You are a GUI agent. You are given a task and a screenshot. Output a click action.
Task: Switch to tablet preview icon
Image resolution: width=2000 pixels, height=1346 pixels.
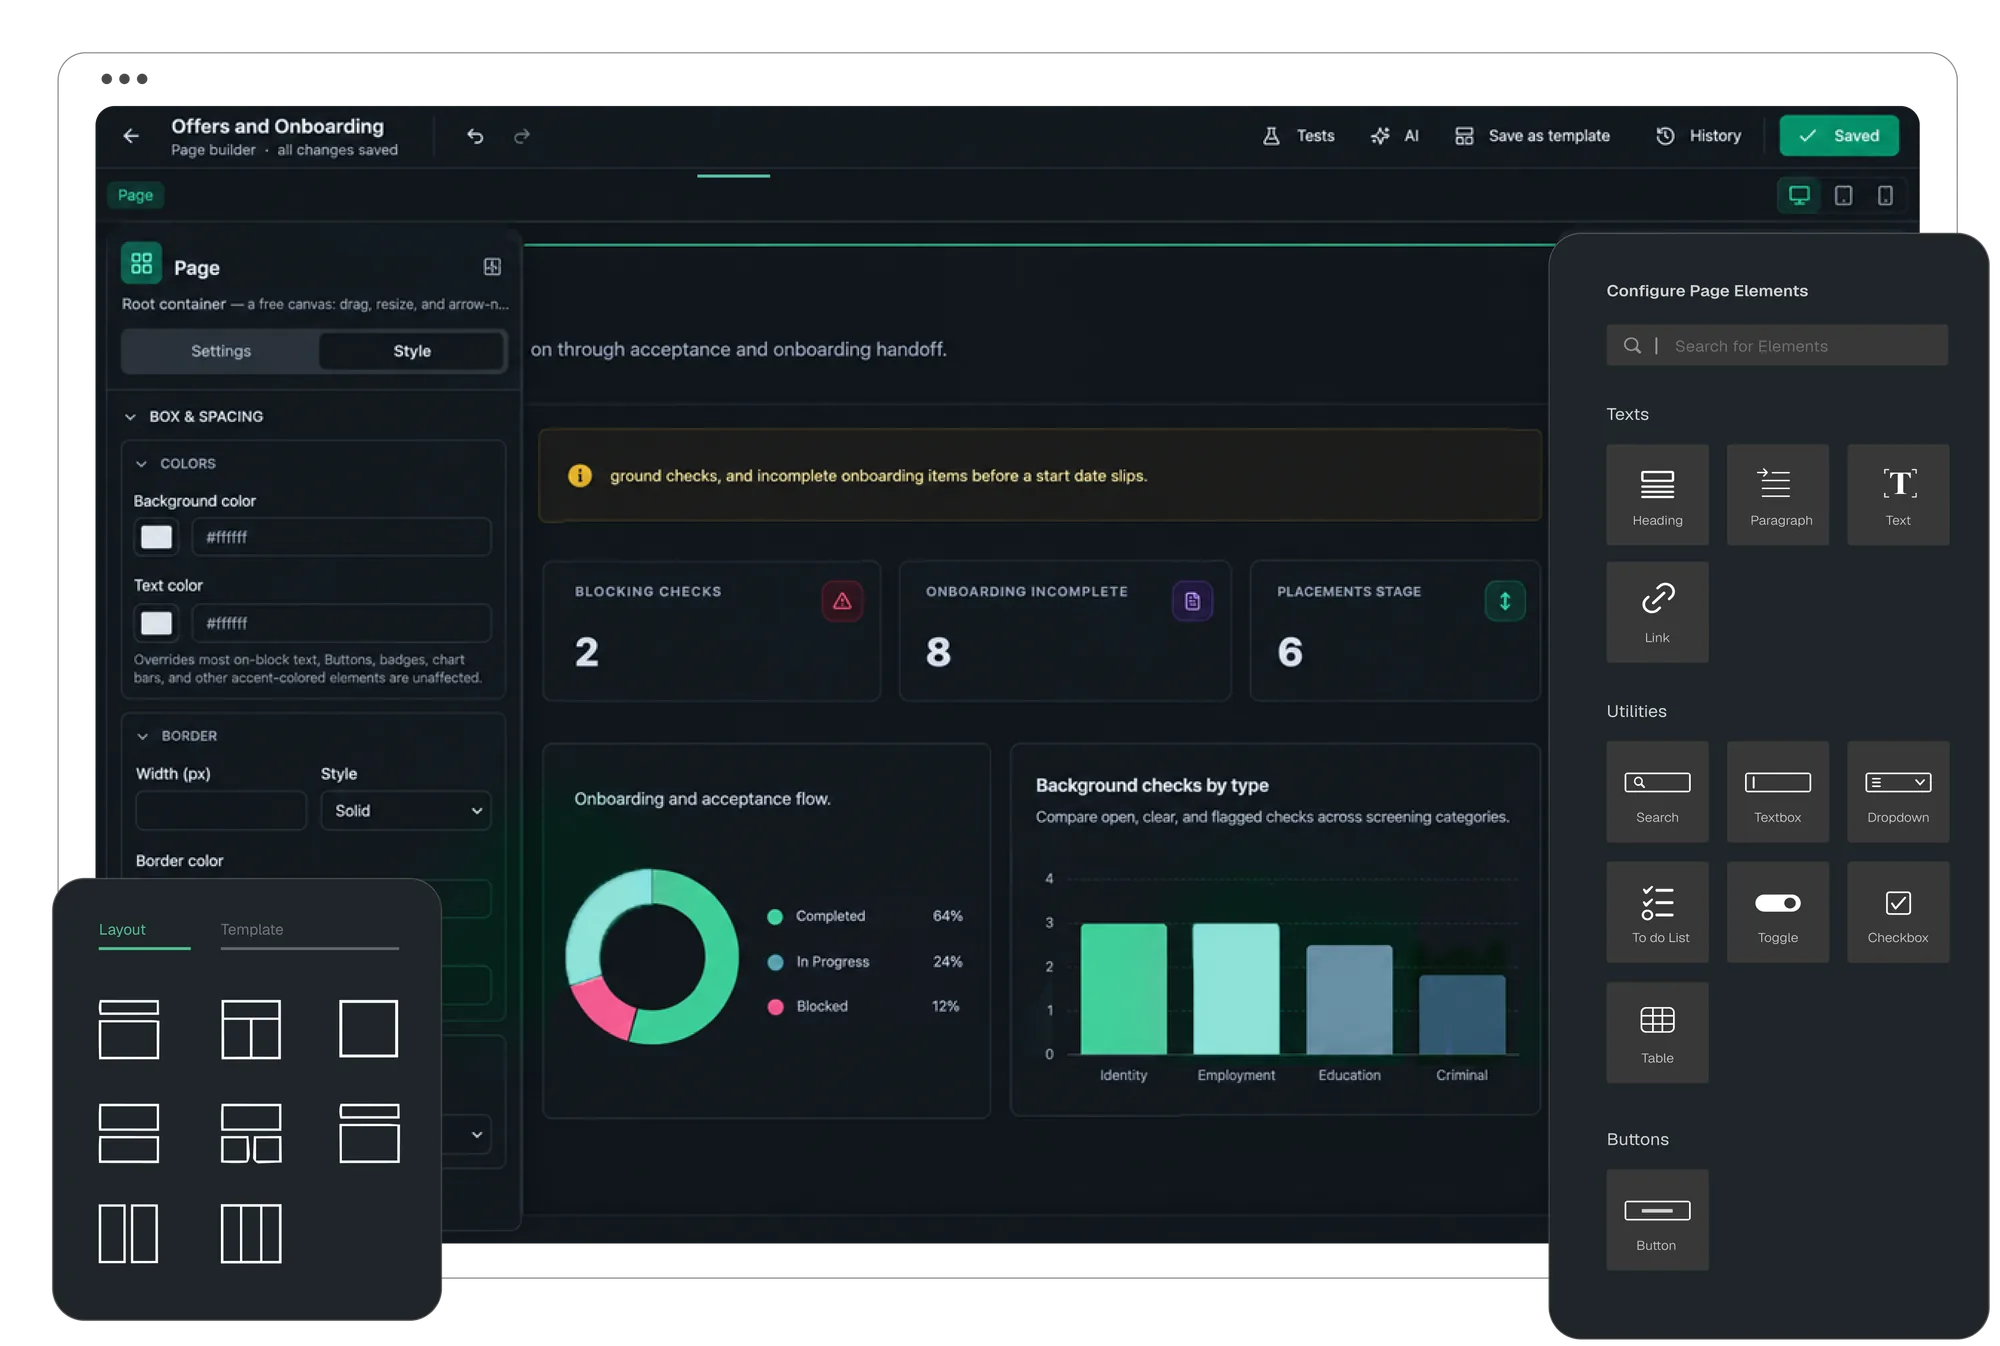tap(1843, 195)
